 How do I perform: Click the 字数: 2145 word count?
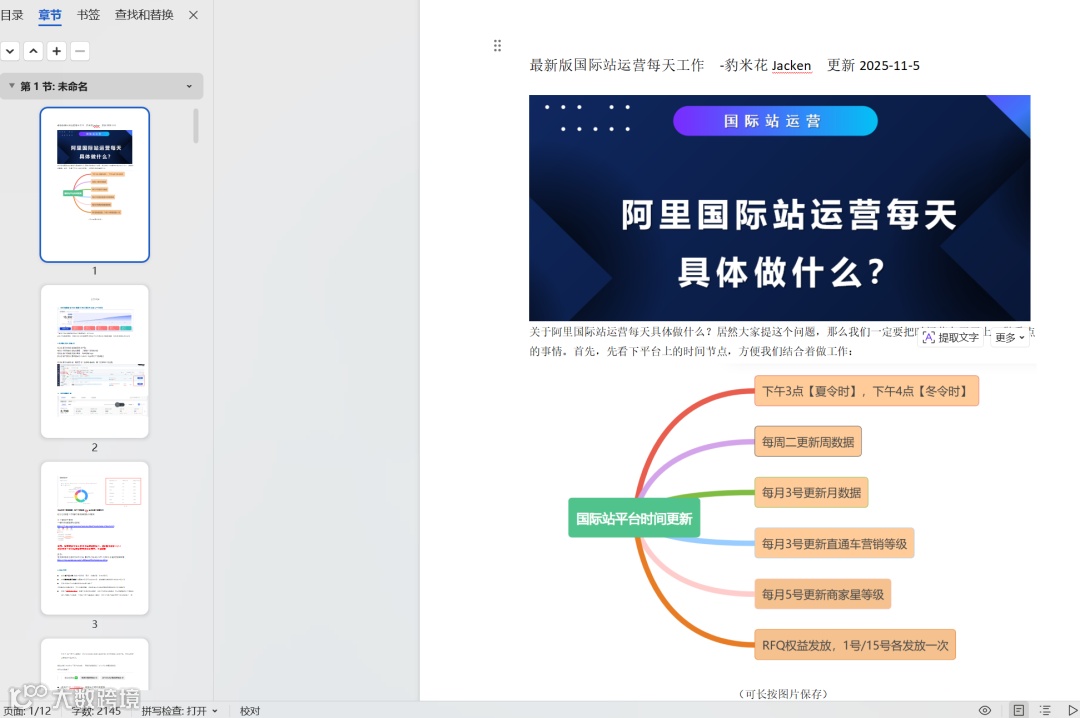tap(96, 710)
